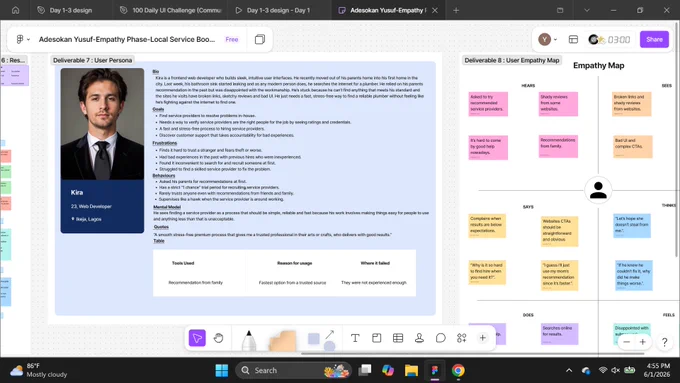Open the weather widget Mostly cloudy
The image size is (680, 383).
coord(38,370)
